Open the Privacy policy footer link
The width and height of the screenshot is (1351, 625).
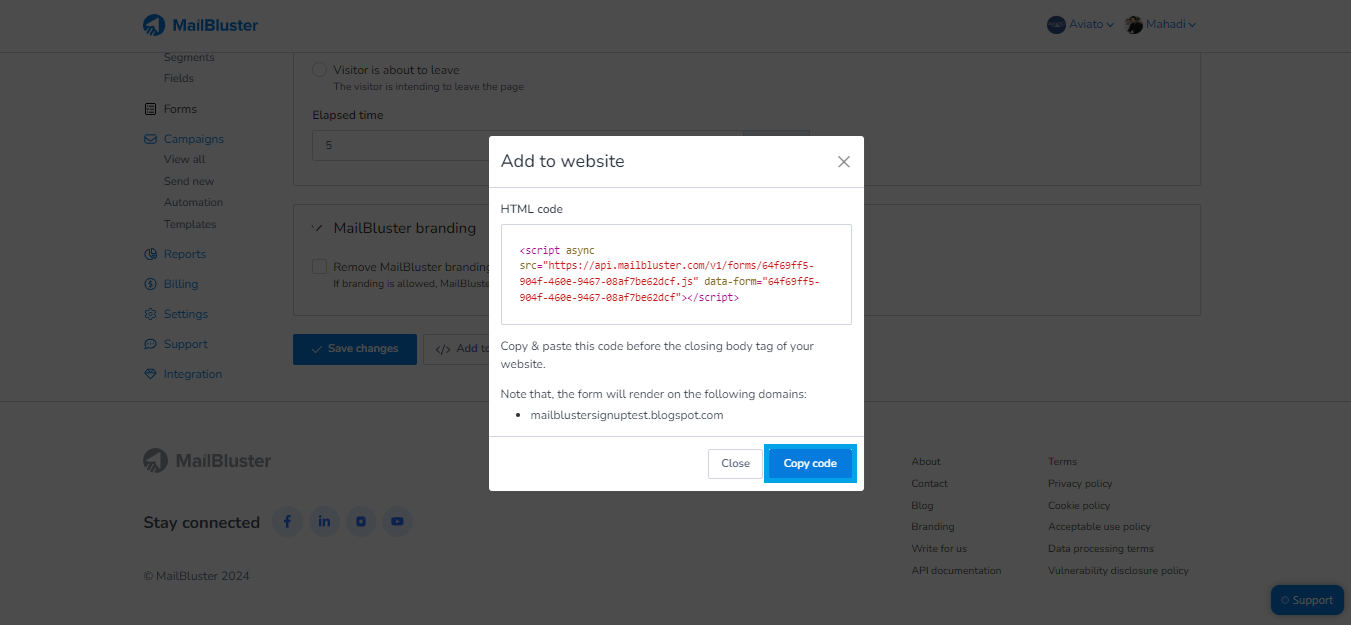[1080, 484]
